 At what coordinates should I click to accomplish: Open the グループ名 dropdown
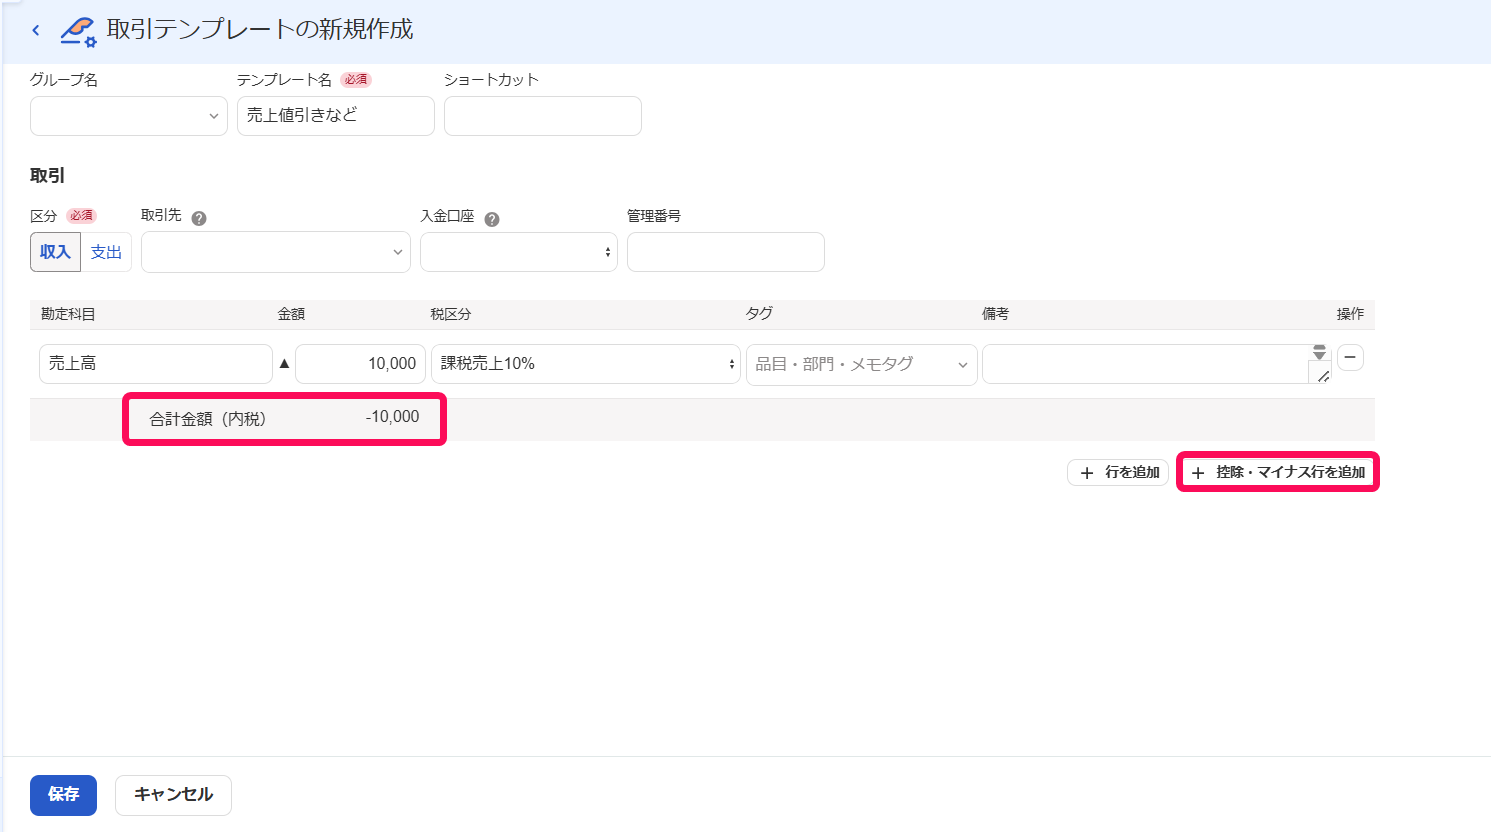pos(129,116)
